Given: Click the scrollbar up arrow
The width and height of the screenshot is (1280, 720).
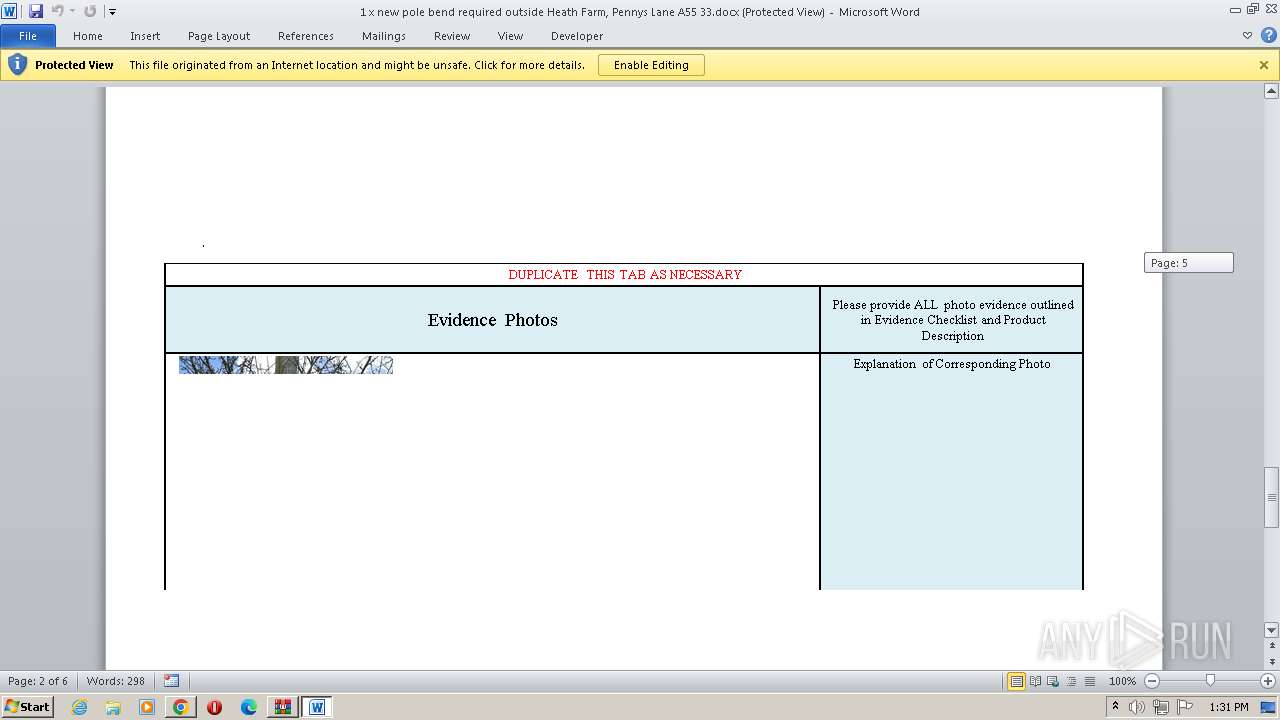Looking at the screenshot, I should pos(1272,91).
